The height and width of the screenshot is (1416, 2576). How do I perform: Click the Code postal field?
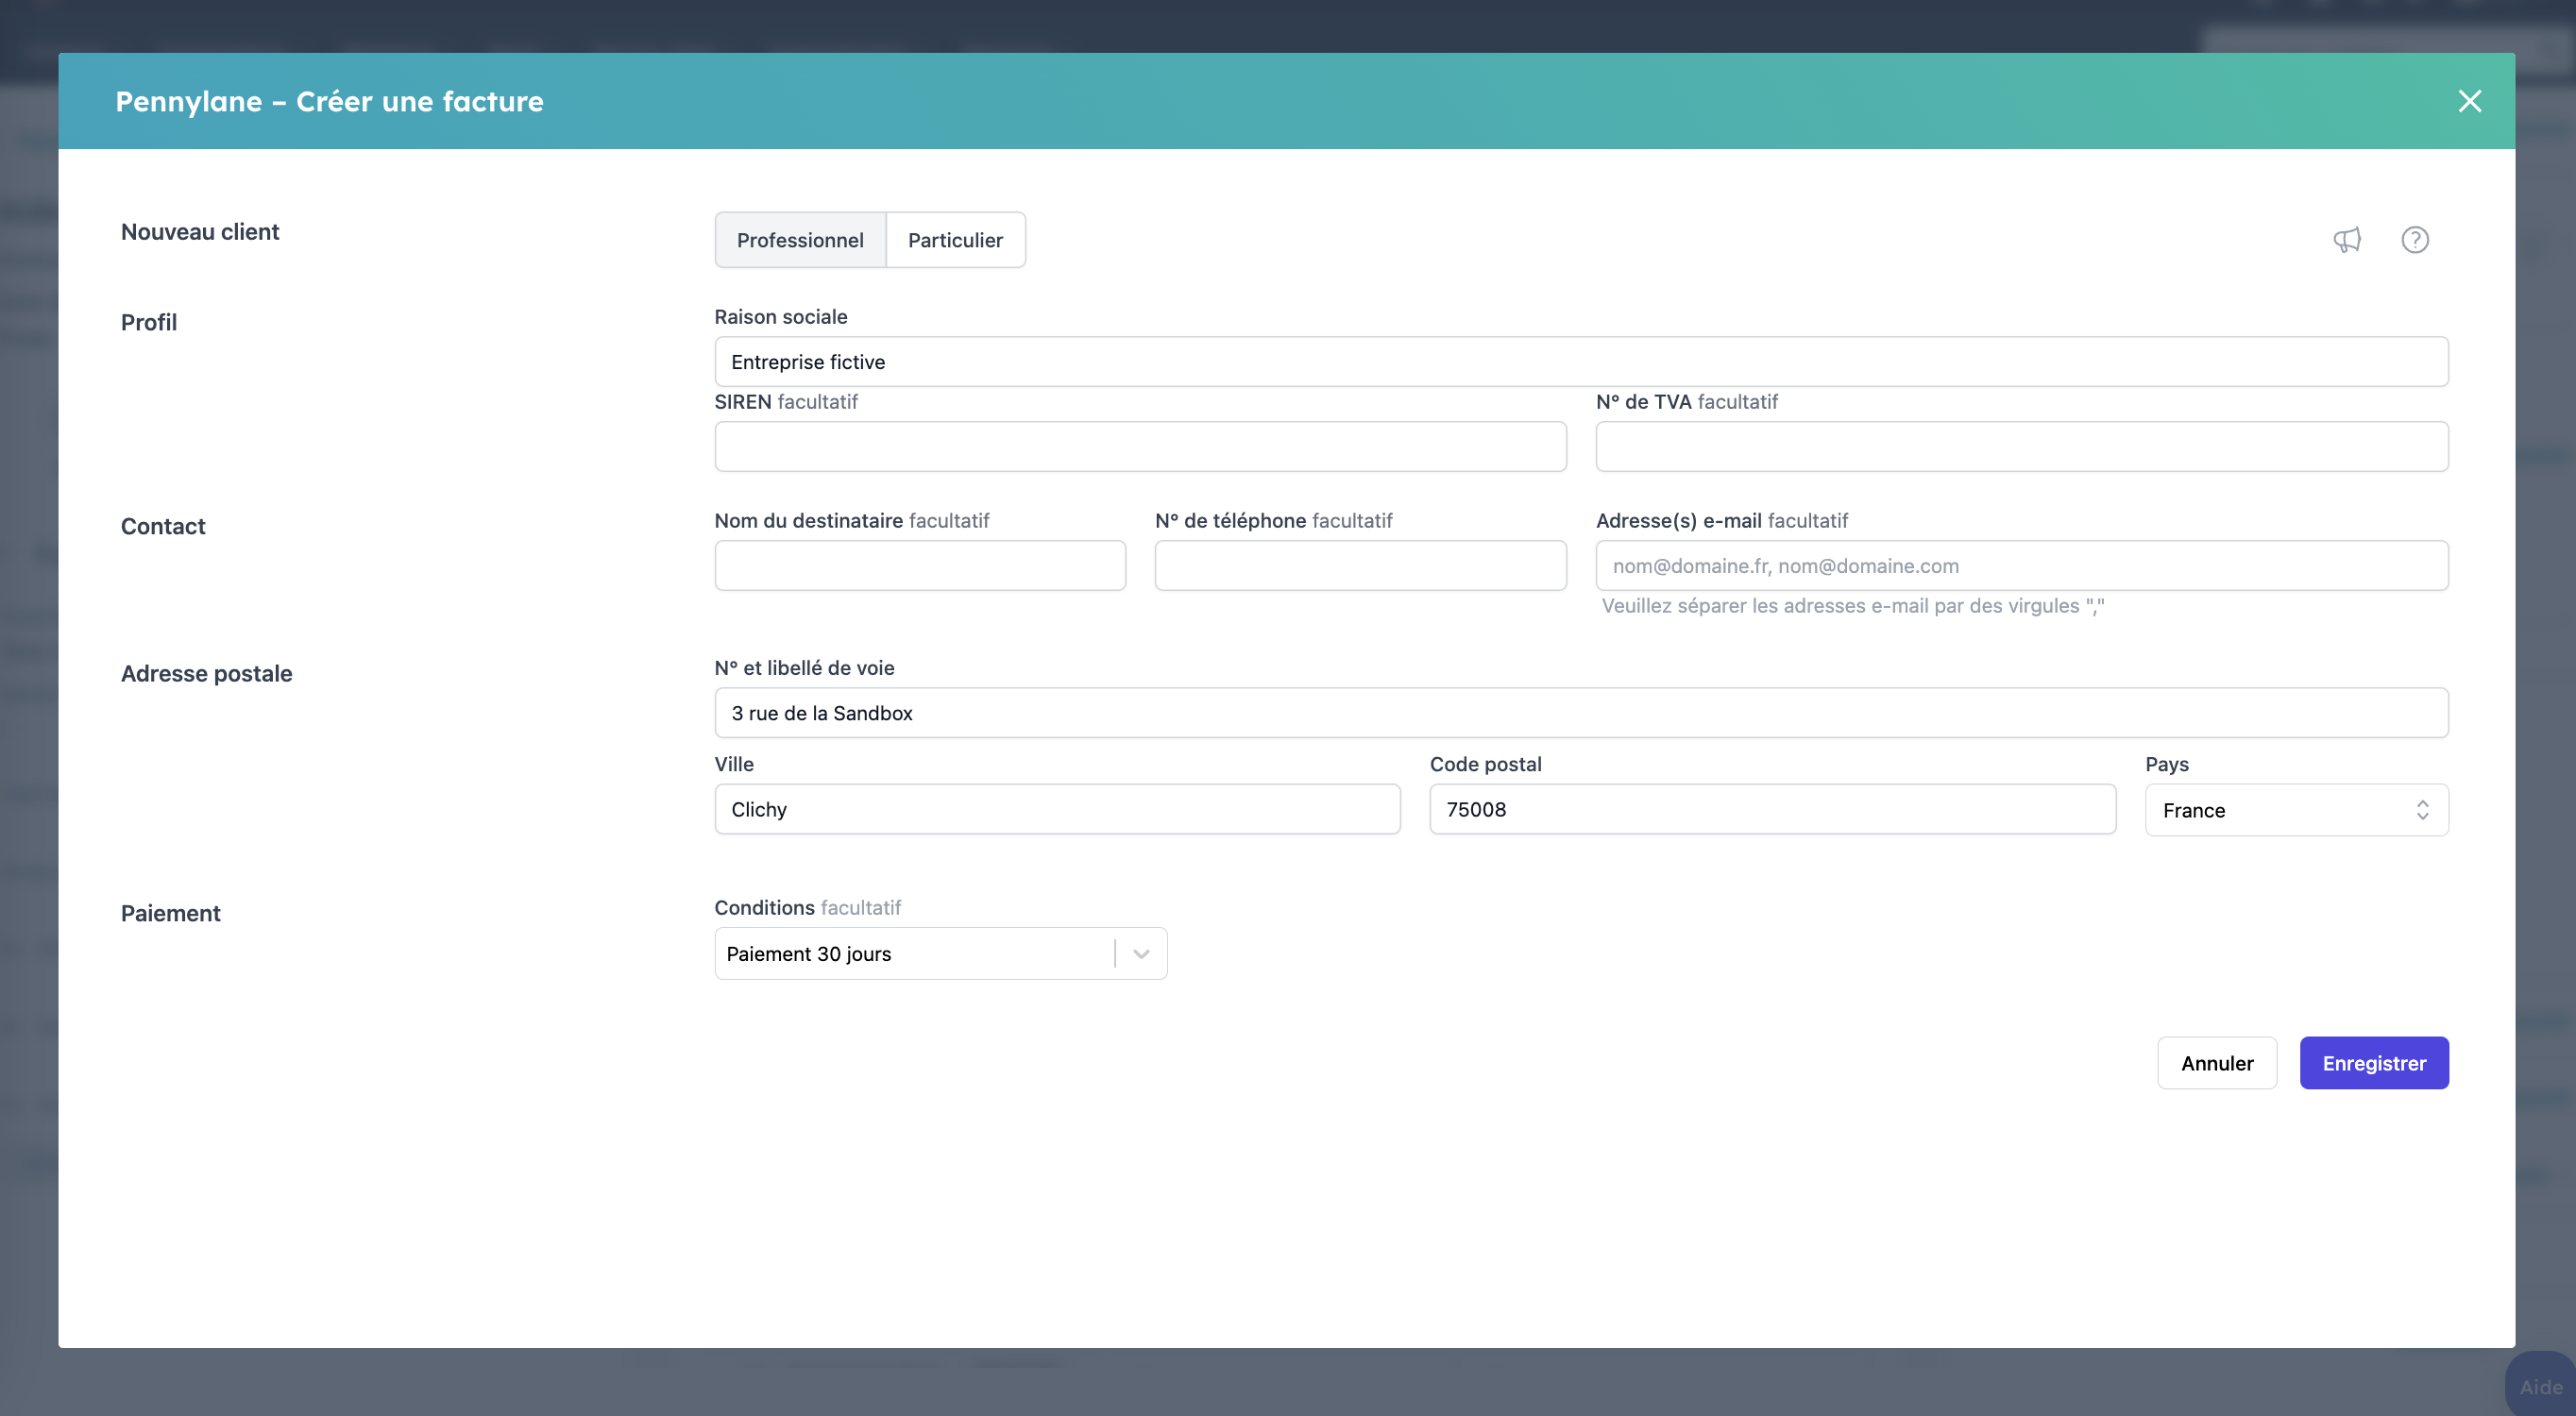pyautogui.click(x=1771, y=809)
